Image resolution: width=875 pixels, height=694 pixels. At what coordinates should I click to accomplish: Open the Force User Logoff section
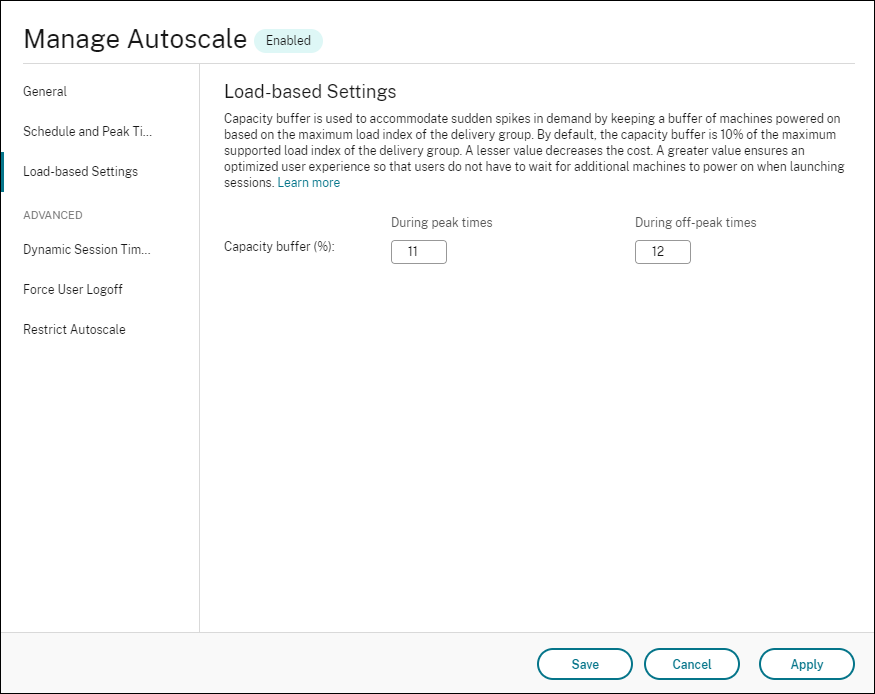click(x=72, y=289)
